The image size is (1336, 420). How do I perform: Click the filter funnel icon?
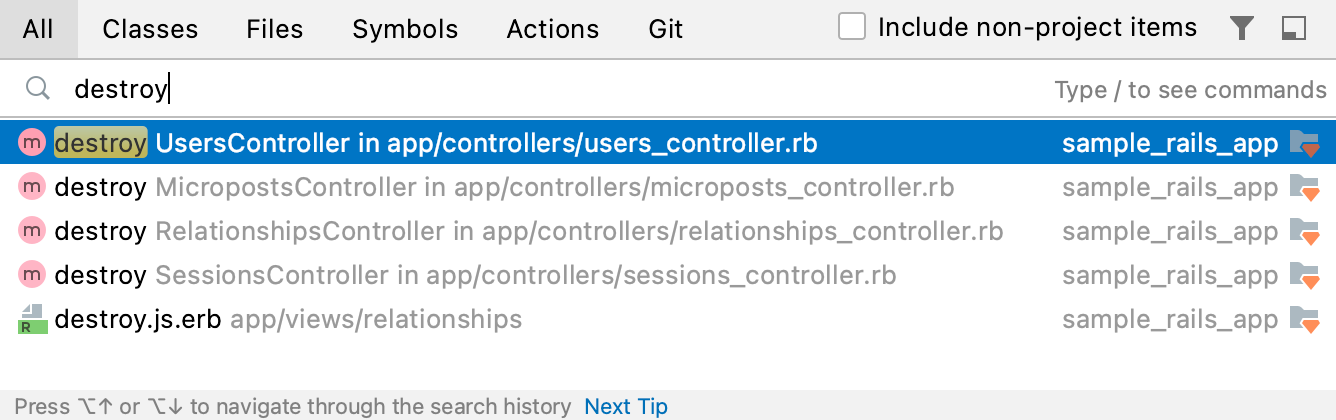(x=1241, y=29)
